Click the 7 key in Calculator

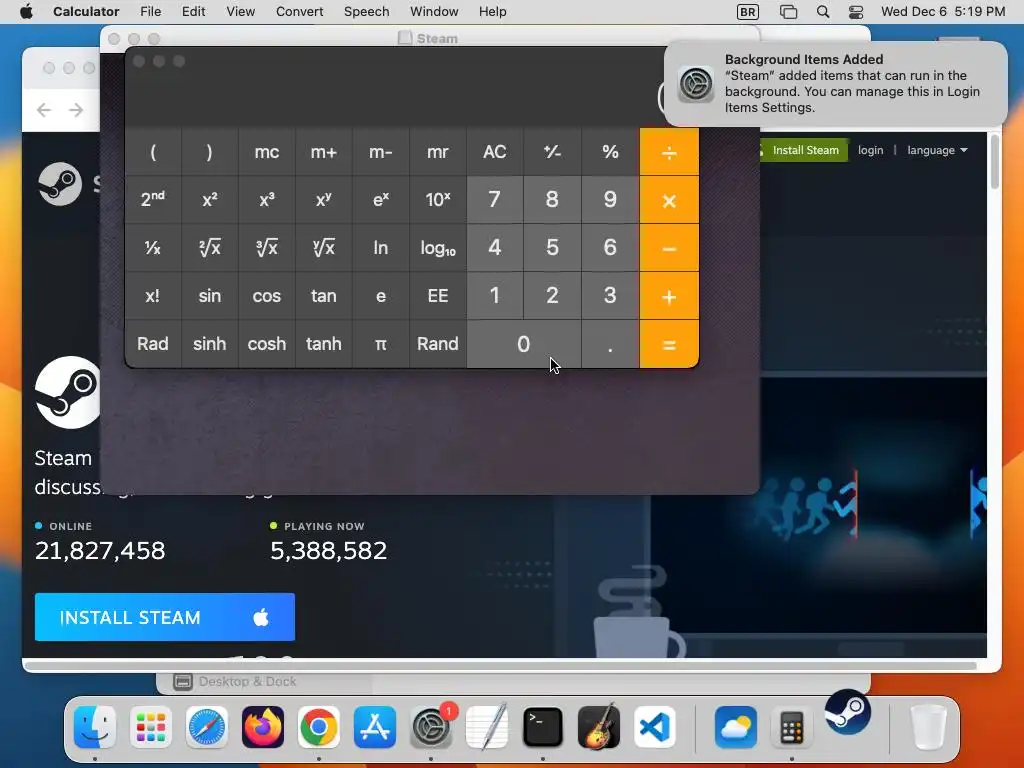[494, 199]
